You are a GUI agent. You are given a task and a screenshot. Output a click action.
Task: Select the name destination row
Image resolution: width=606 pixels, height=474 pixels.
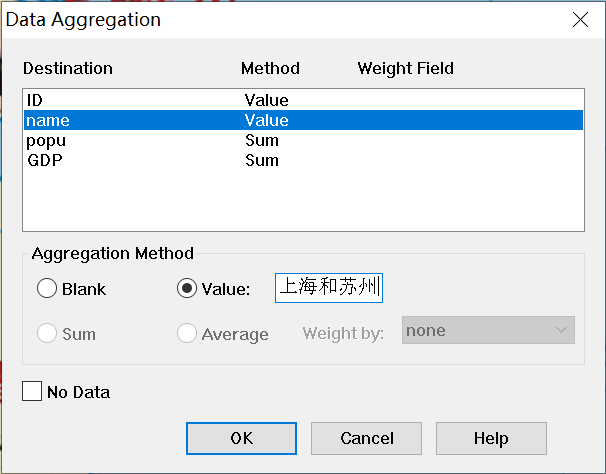[48, 120]
